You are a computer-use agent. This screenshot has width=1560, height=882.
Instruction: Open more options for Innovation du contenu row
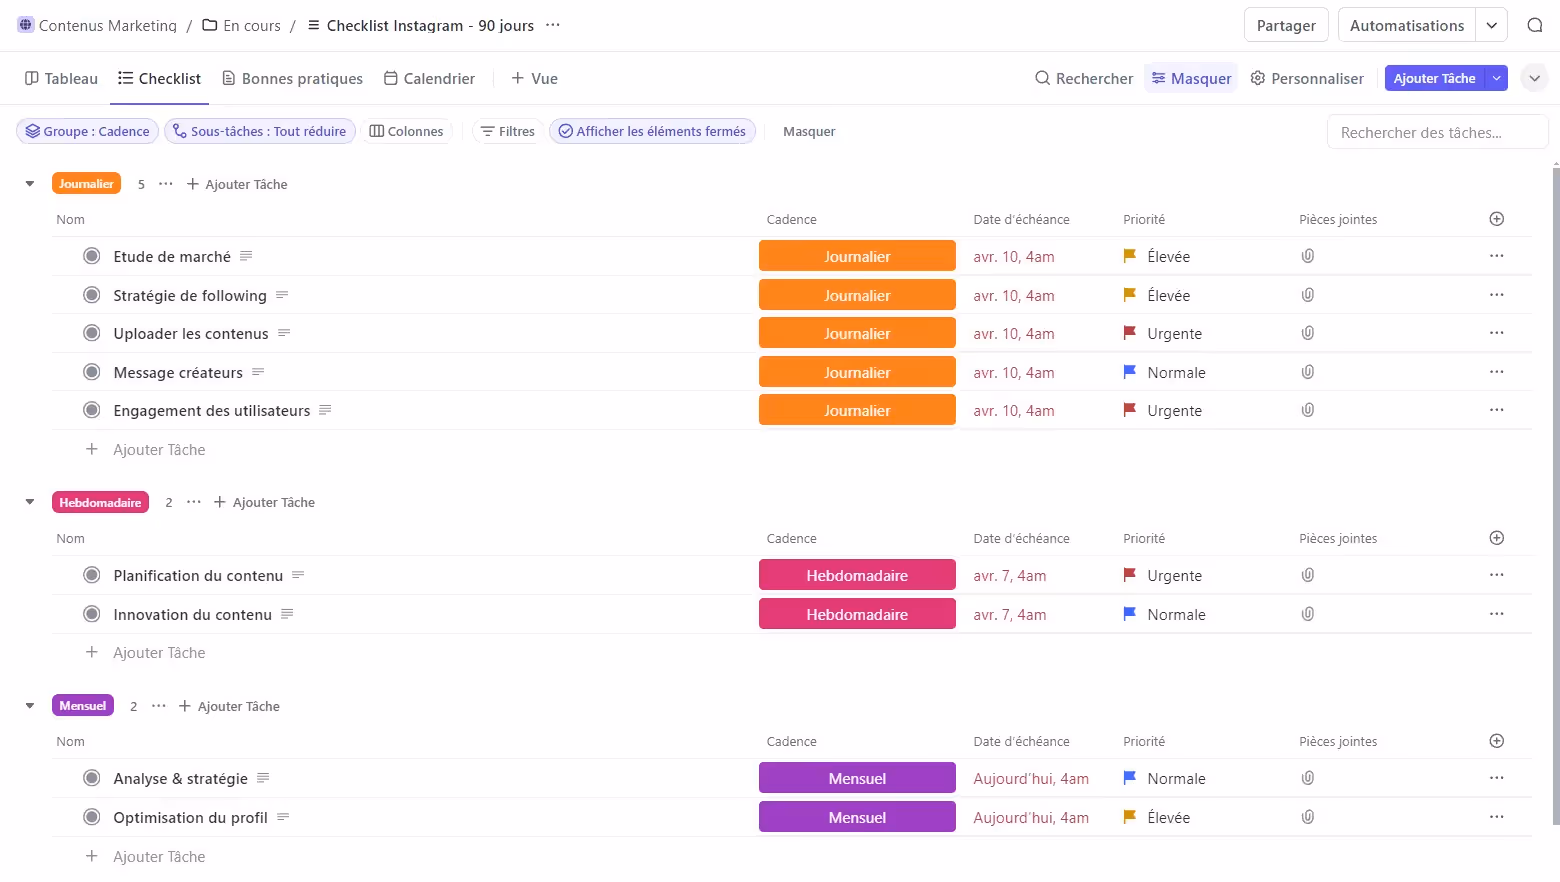pos(1496,614)
